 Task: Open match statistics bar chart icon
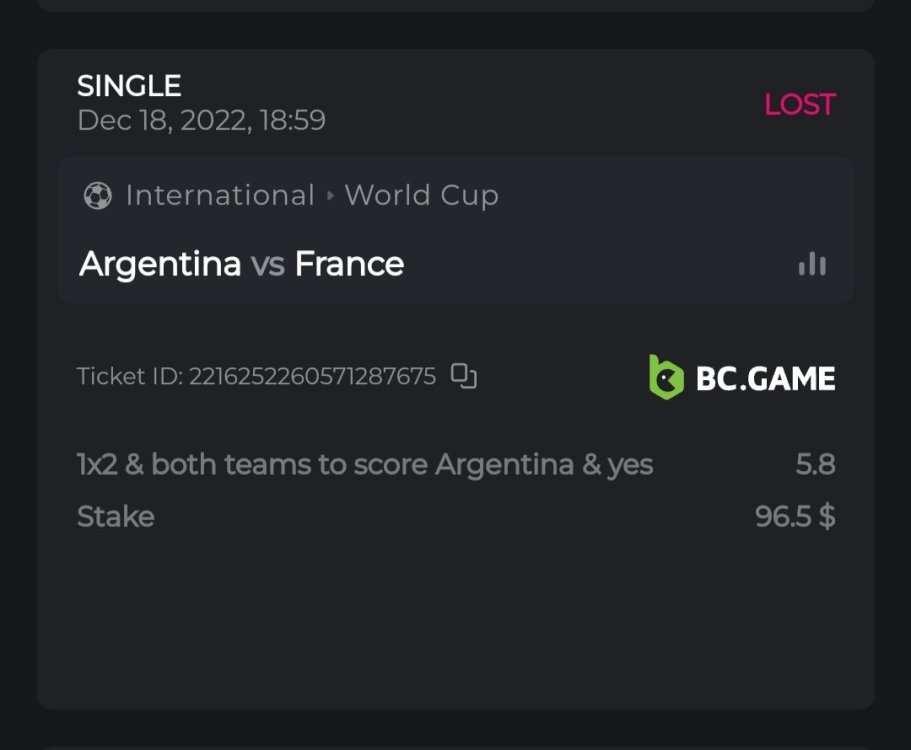[x=812, y=264]
